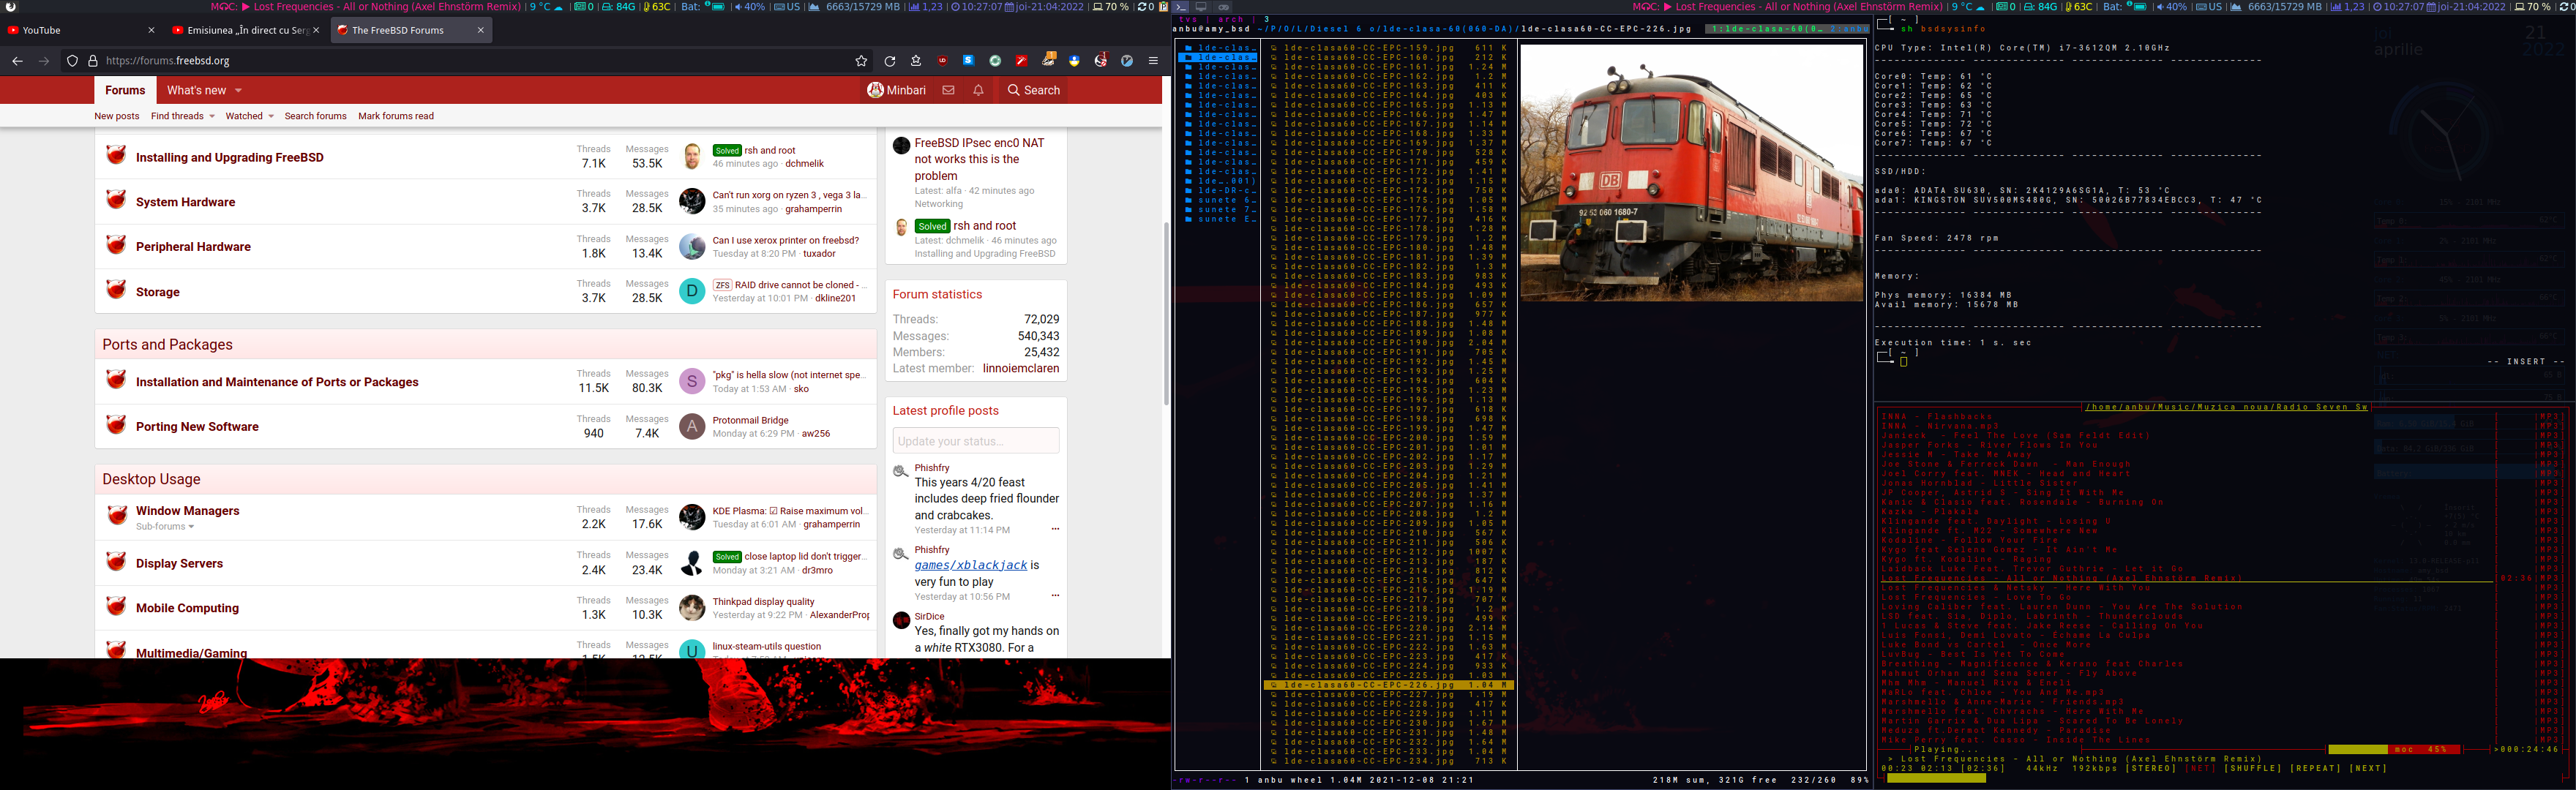This screenshot has width=2576, height=790.
Task: Click the Ukraine shield extension icon
Action: 1074,61
